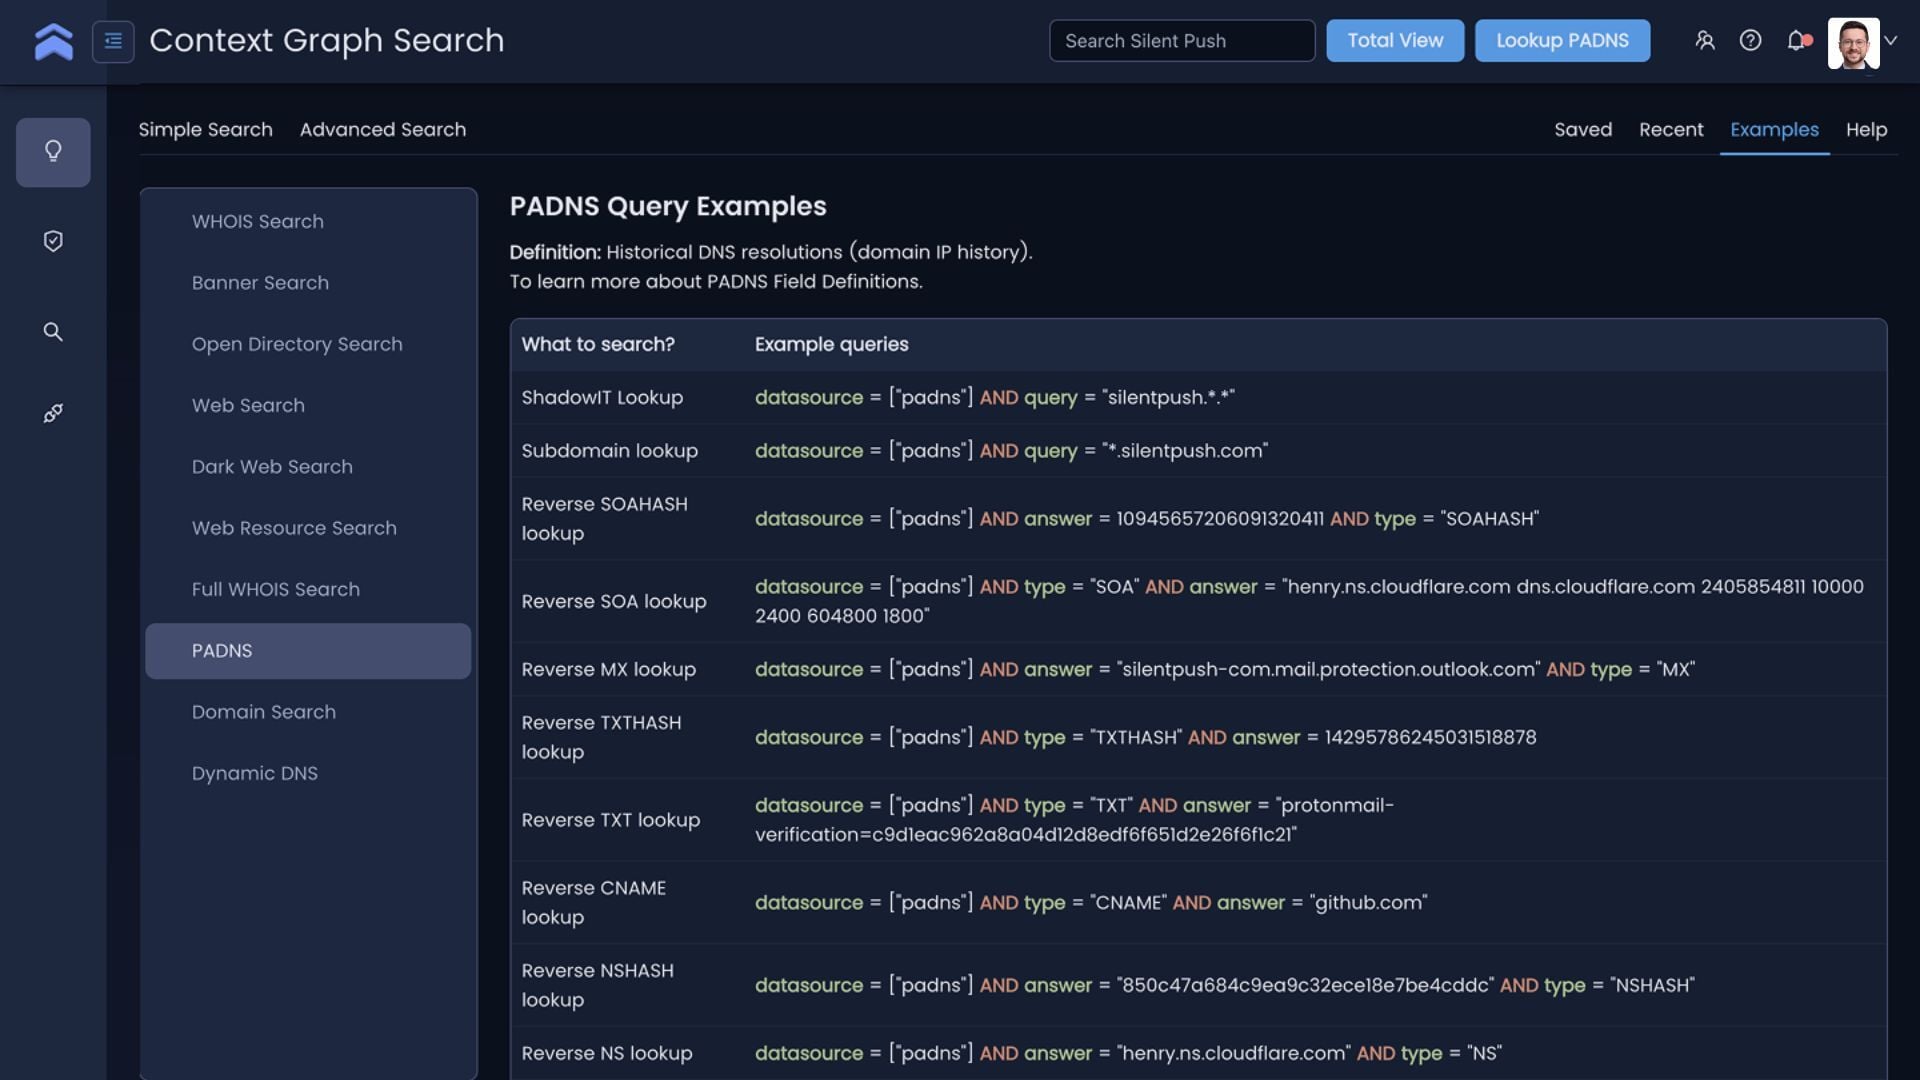Viewport: 1920px width, 1080px height.
Task: Click the Reverse NS lookup example query
Action: coord(1128,1054)
